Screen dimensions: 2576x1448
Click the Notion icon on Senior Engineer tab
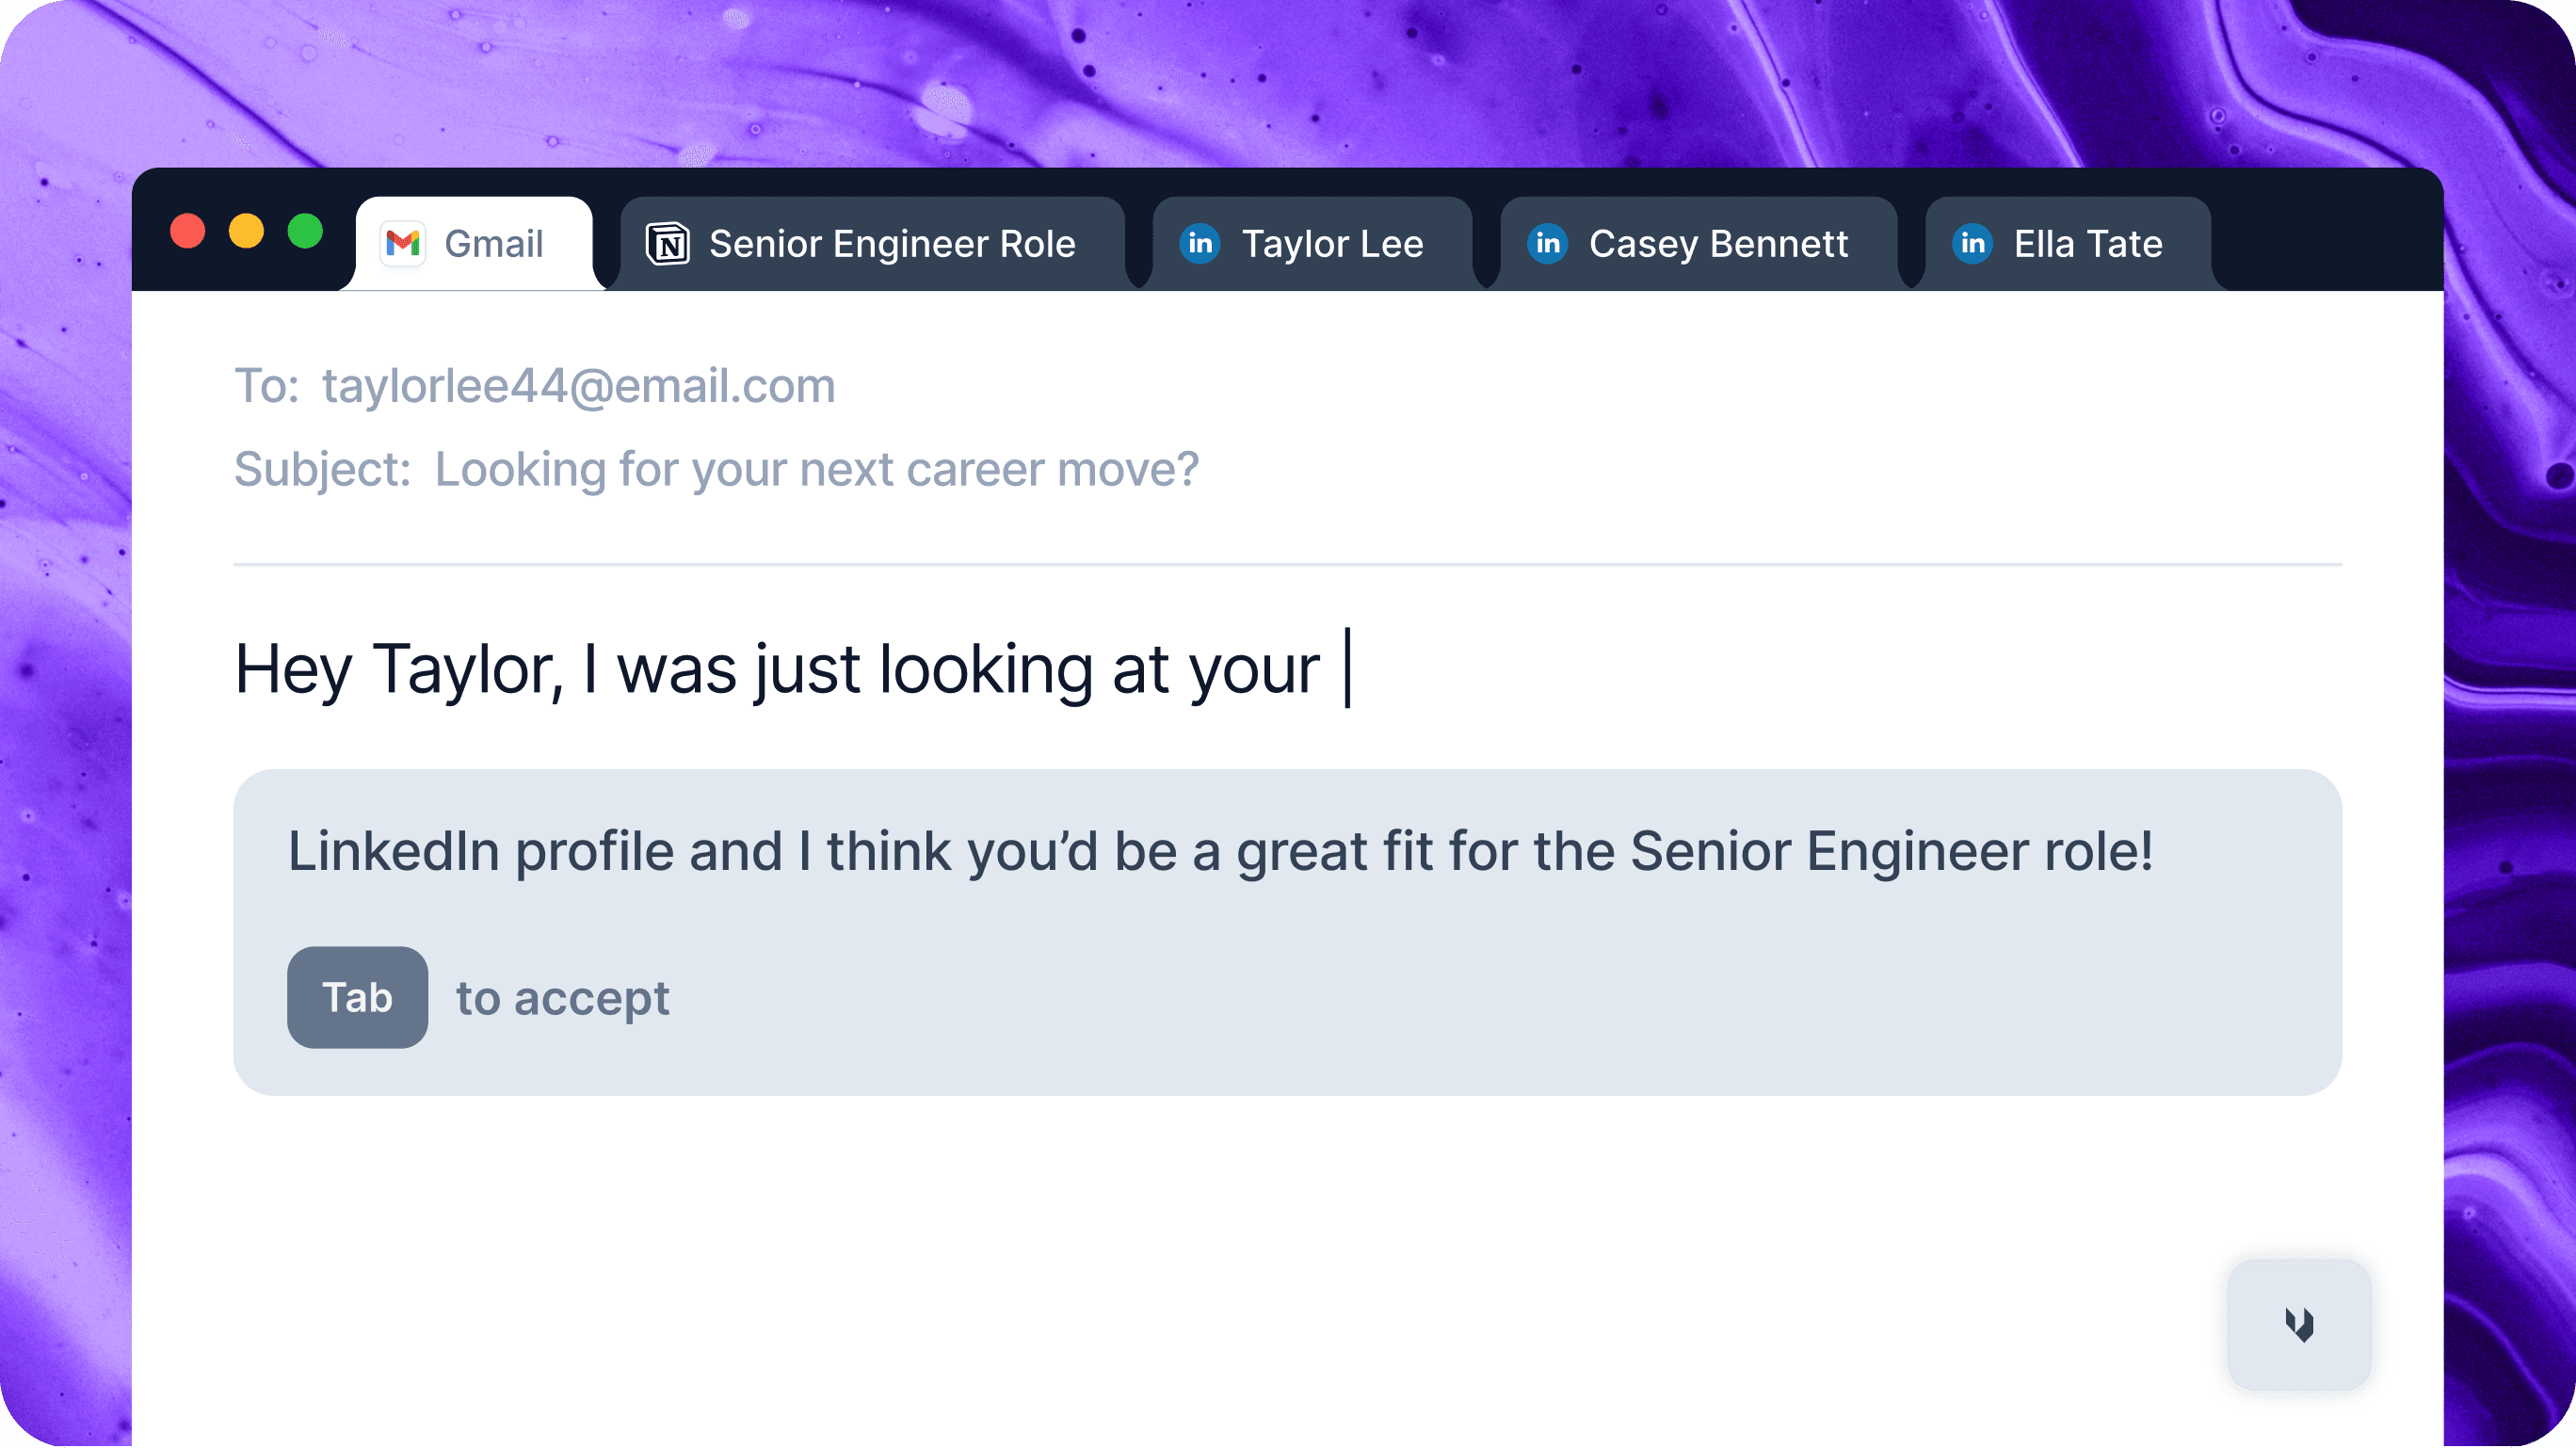click(668, 244)
